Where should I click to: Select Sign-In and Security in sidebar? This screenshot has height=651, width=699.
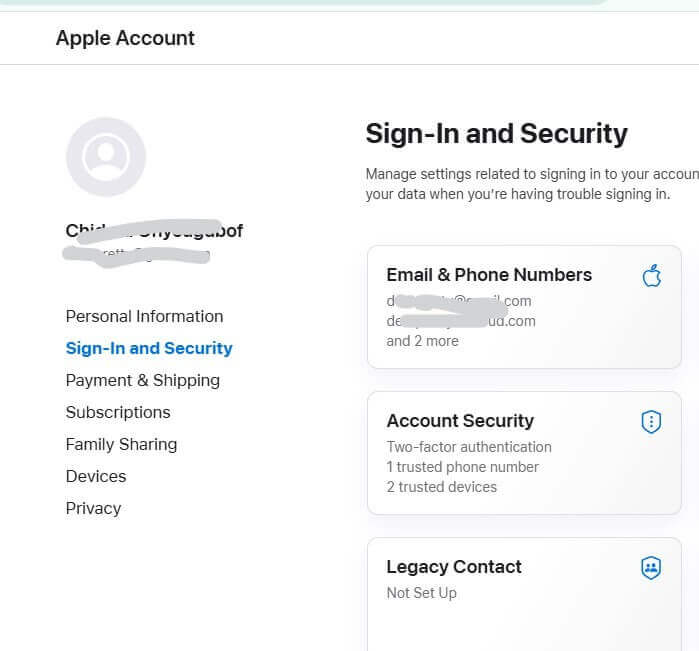click(x=149, y=348)
